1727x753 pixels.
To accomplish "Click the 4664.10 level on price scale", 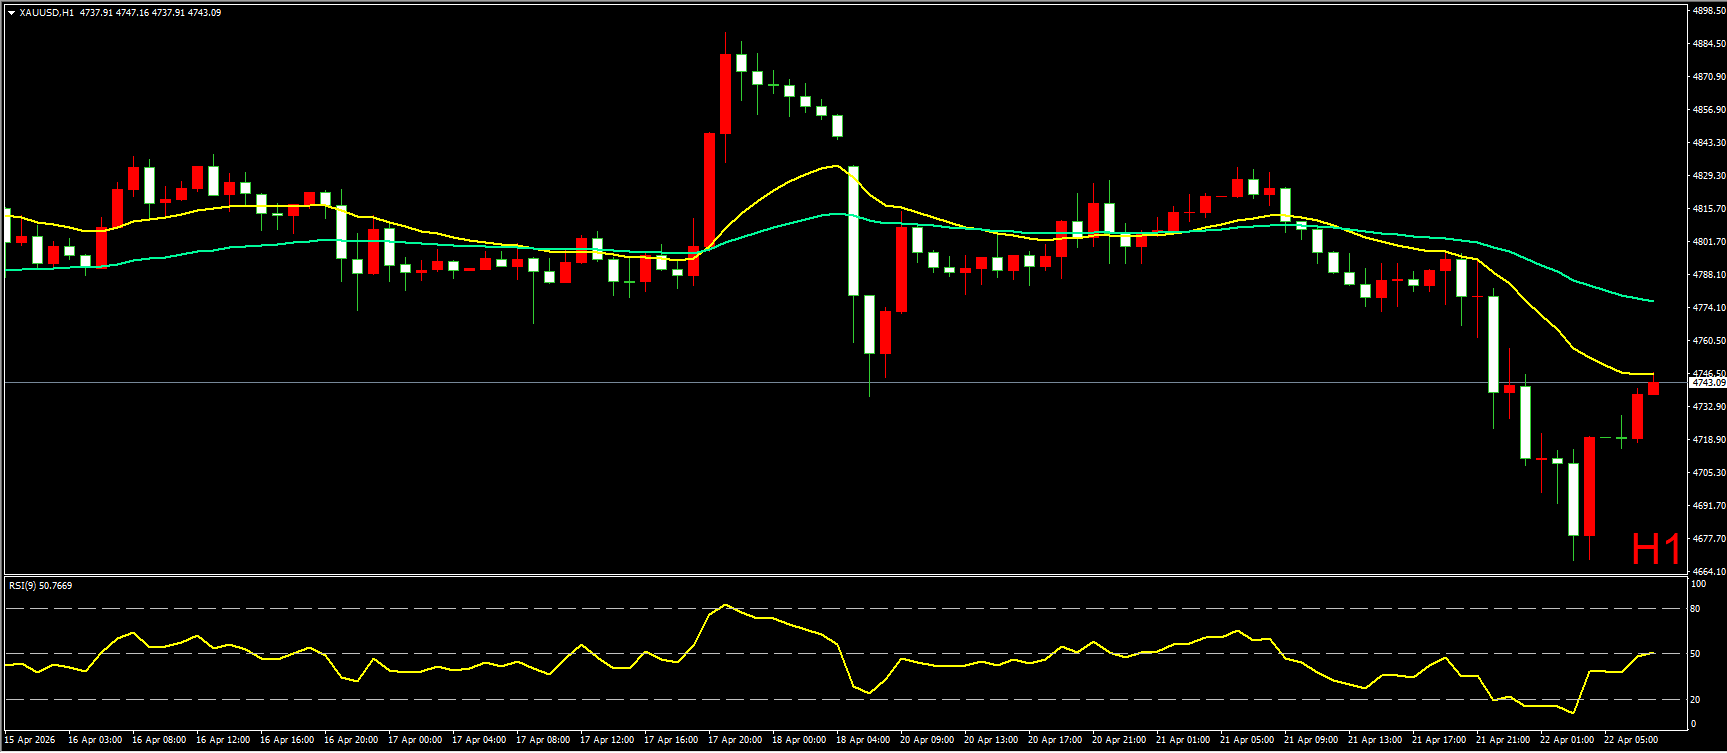I will tap(1708, 572).
